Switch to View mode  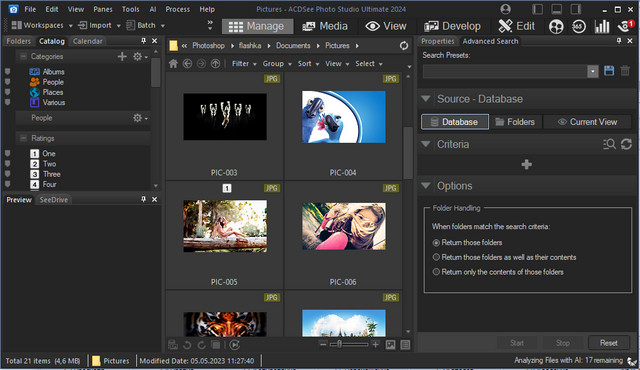386,26
